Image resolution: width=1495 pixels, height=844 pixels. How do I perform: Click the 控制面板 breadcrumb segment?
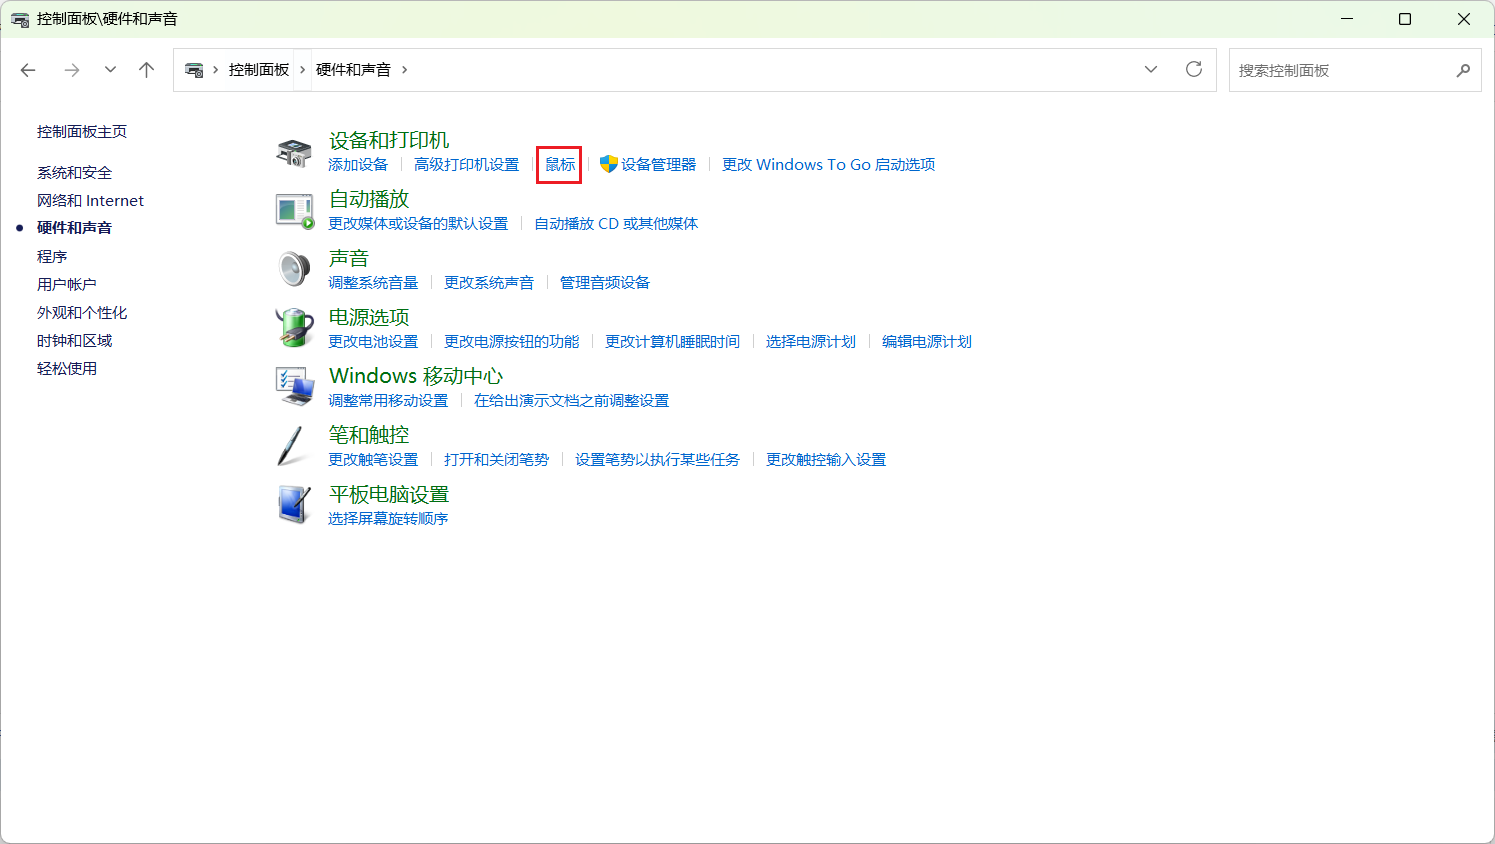[259, 70]
